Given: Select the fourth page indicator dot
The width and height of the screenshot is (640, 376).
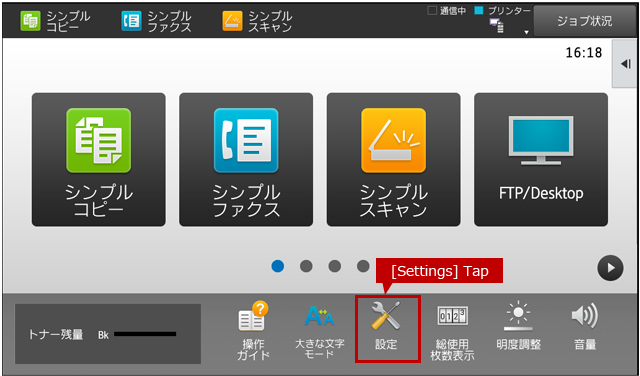Looking at the screenshot, I should pyautogui.click(x=363, y=266).
